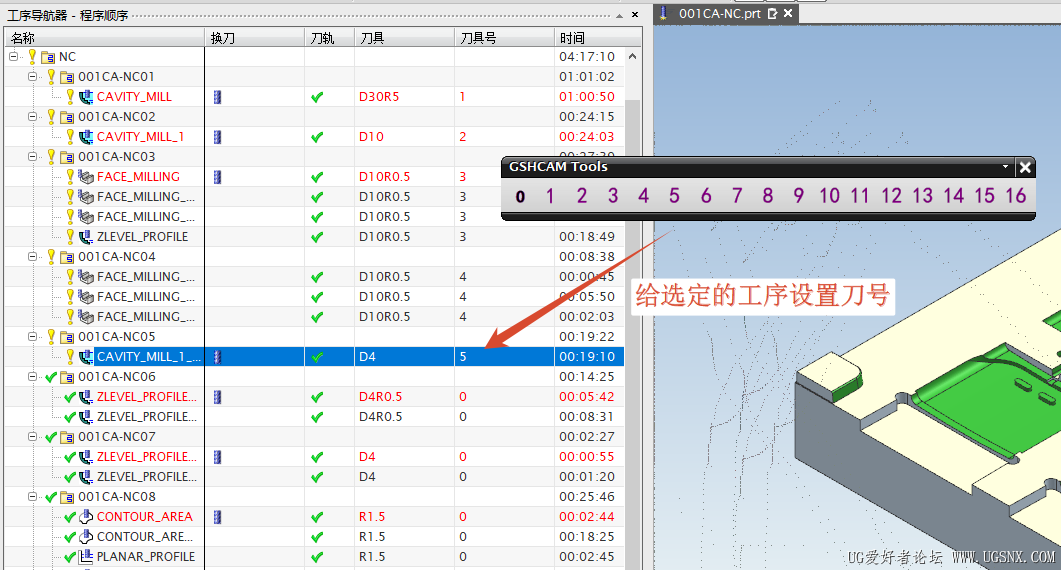Sort by the 刀具 column header
The width and height of the screenshot is (1061, 570).
pyautogui.click(x=405, y=38)
